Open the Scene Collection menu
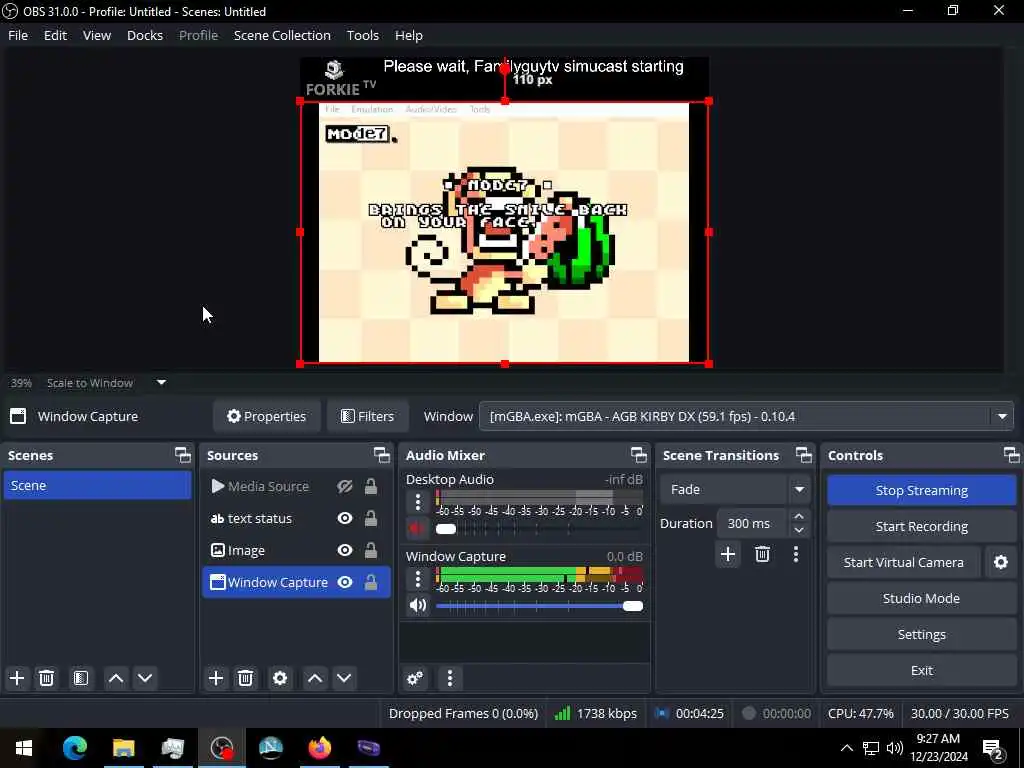Image resolution: width=1024 pixels, height=768 pixels. pos(282,35)
